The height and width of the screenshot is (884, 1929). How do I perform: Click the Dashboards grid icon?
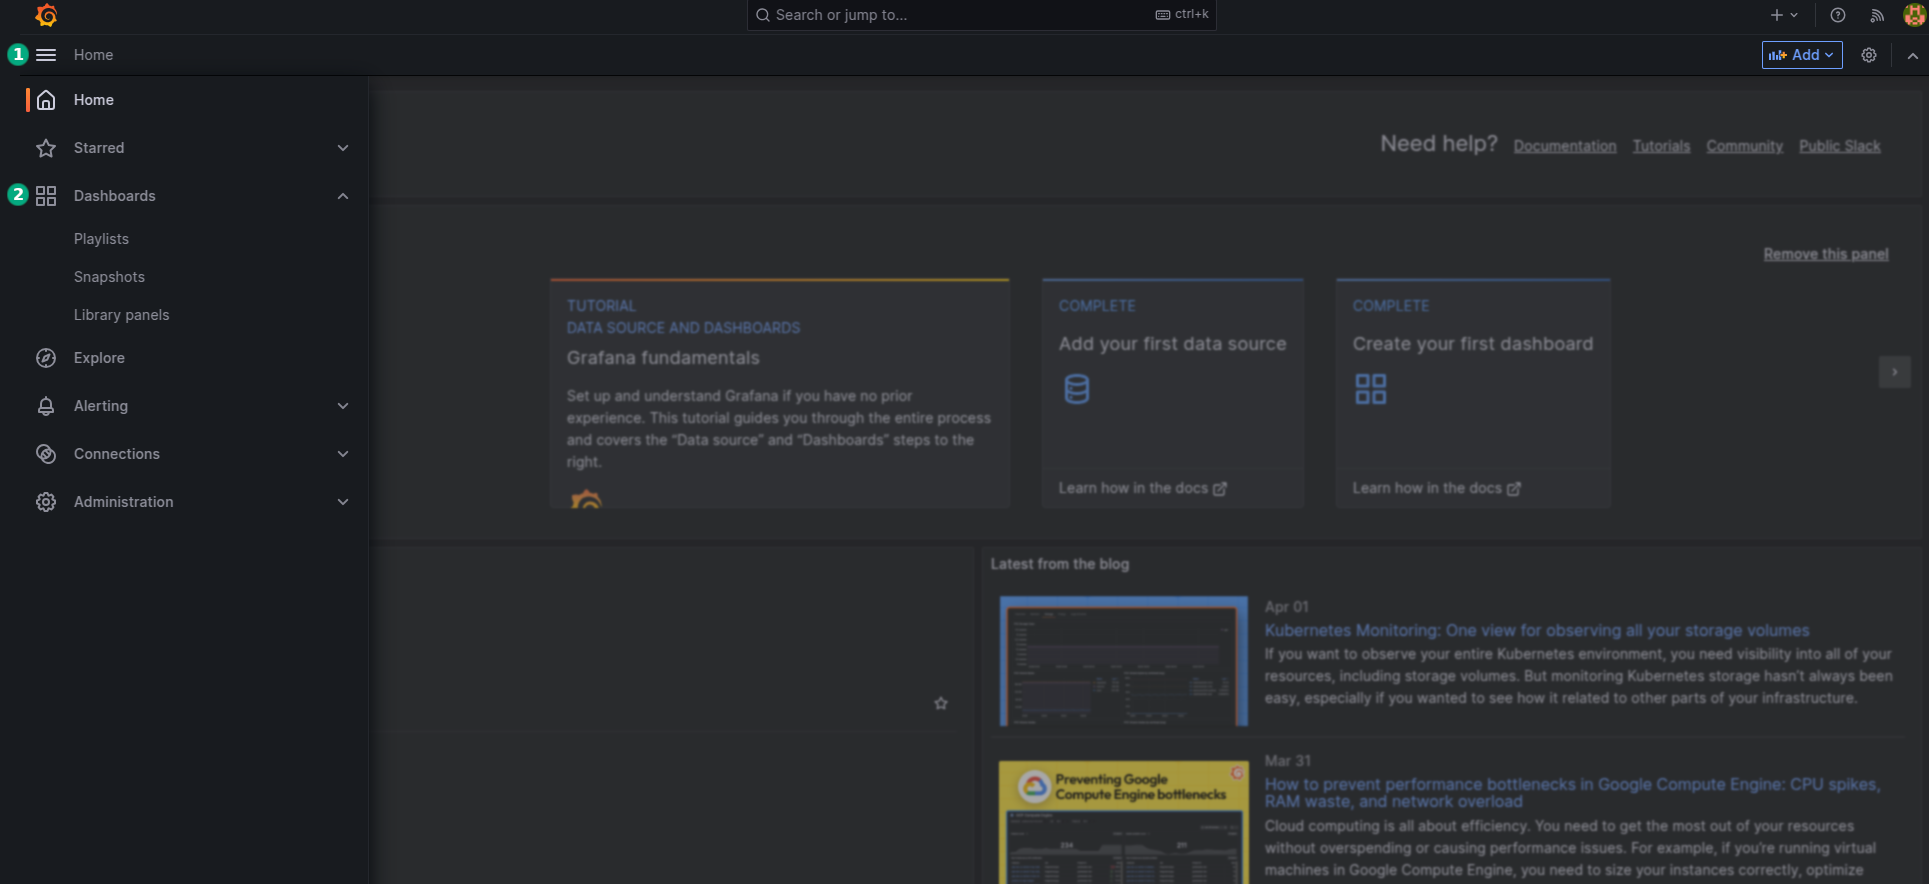(46, 196)
